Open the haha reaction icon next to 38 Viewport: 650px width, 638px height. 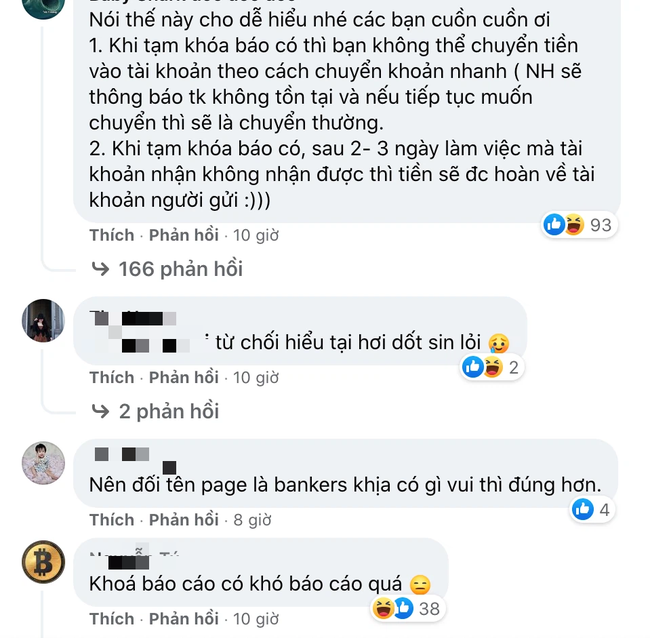coord(383,609)
